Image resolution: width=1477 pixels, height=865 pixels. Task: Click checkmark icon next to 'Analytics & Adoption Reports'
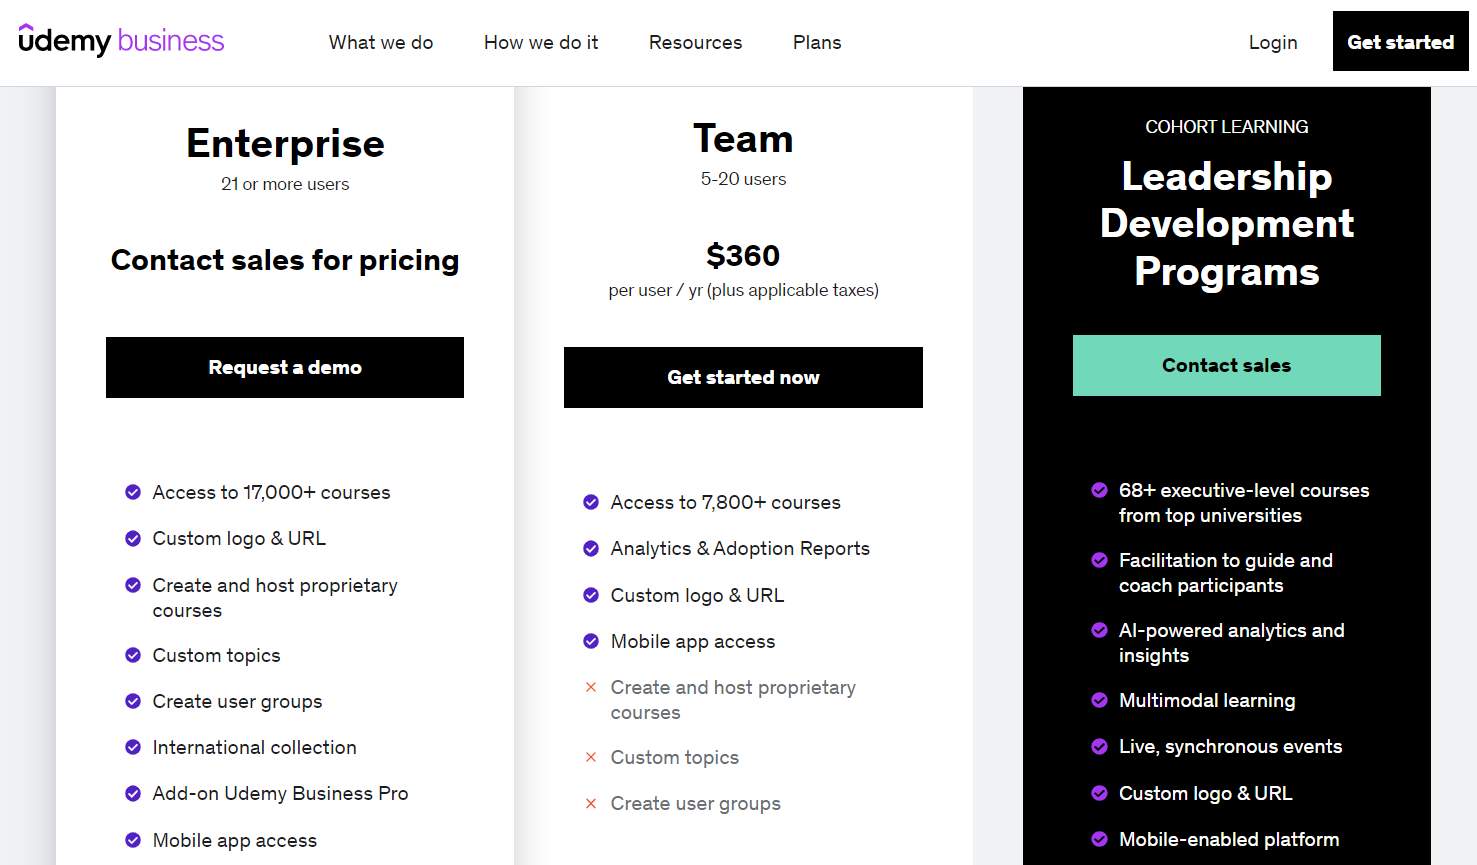[591, 548]
